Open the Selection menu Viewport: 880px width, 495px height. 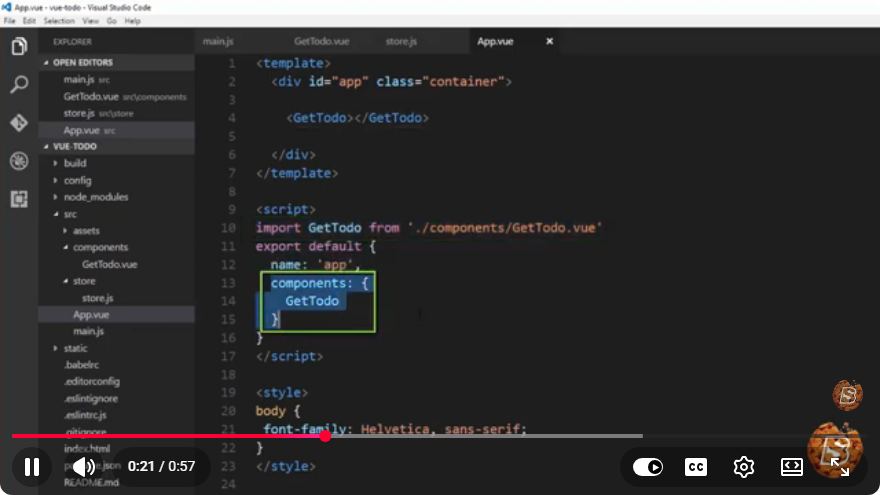click(x=59, y=21)
